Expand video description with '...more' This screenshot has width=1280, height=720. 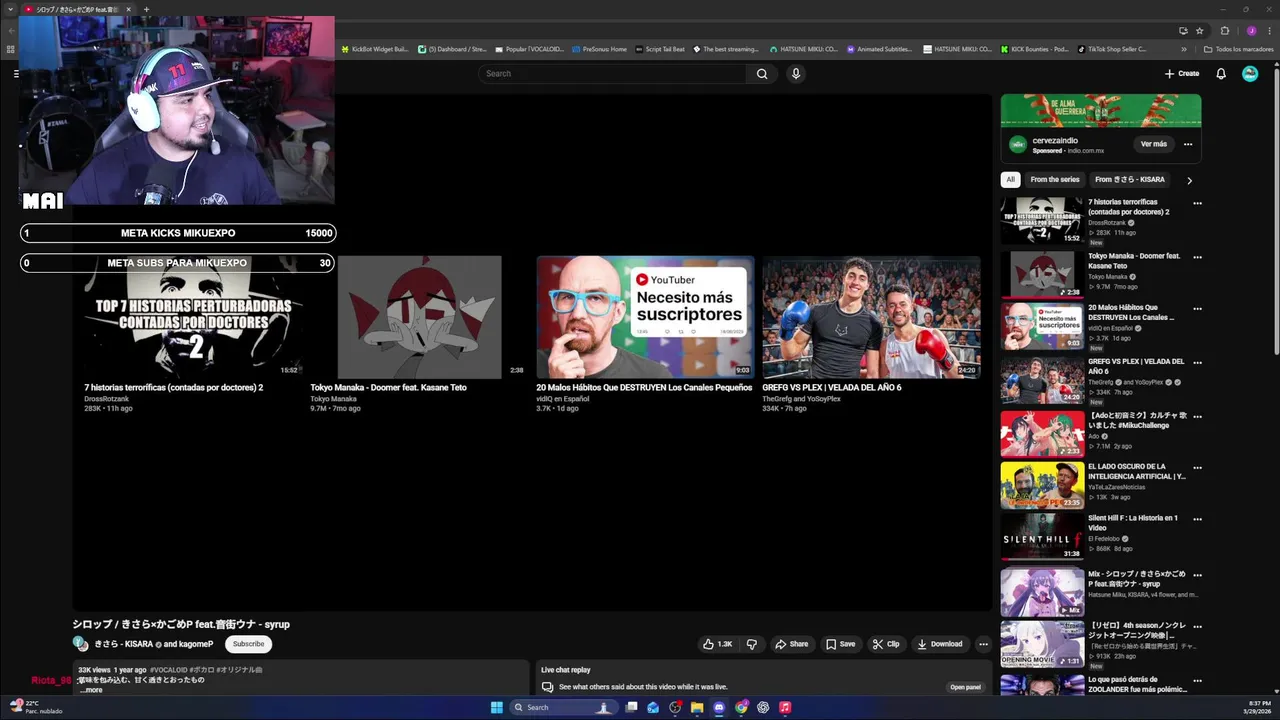[91, 690]
